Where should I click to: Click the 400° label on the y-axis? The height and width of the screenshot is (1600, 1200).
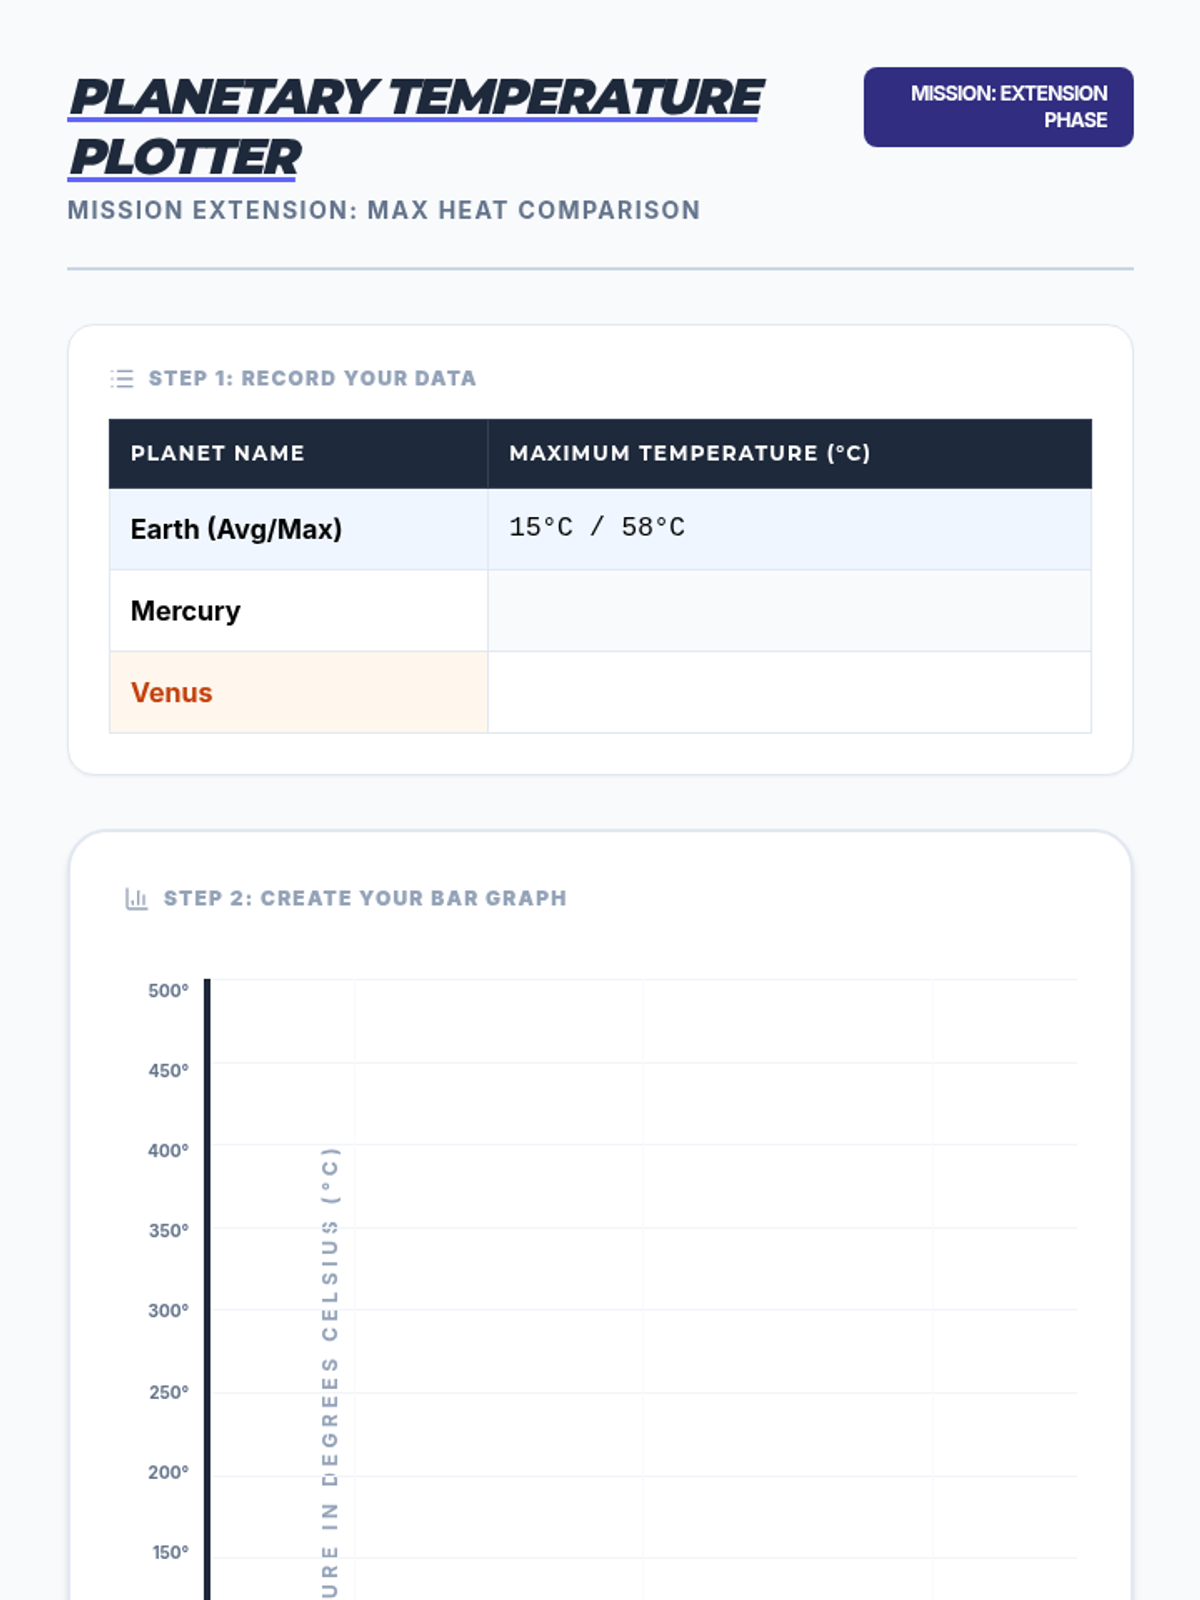click(168, 1151)
